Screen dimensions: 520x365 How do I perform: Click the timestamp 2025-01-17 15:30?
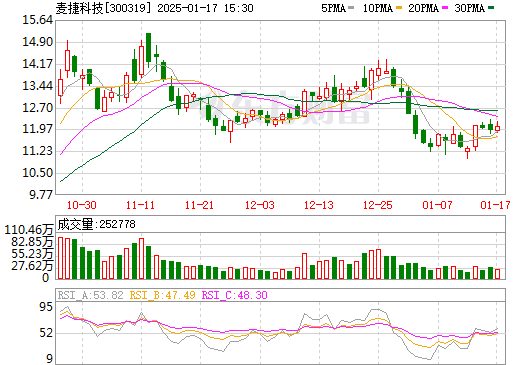(x=205, y=8)
